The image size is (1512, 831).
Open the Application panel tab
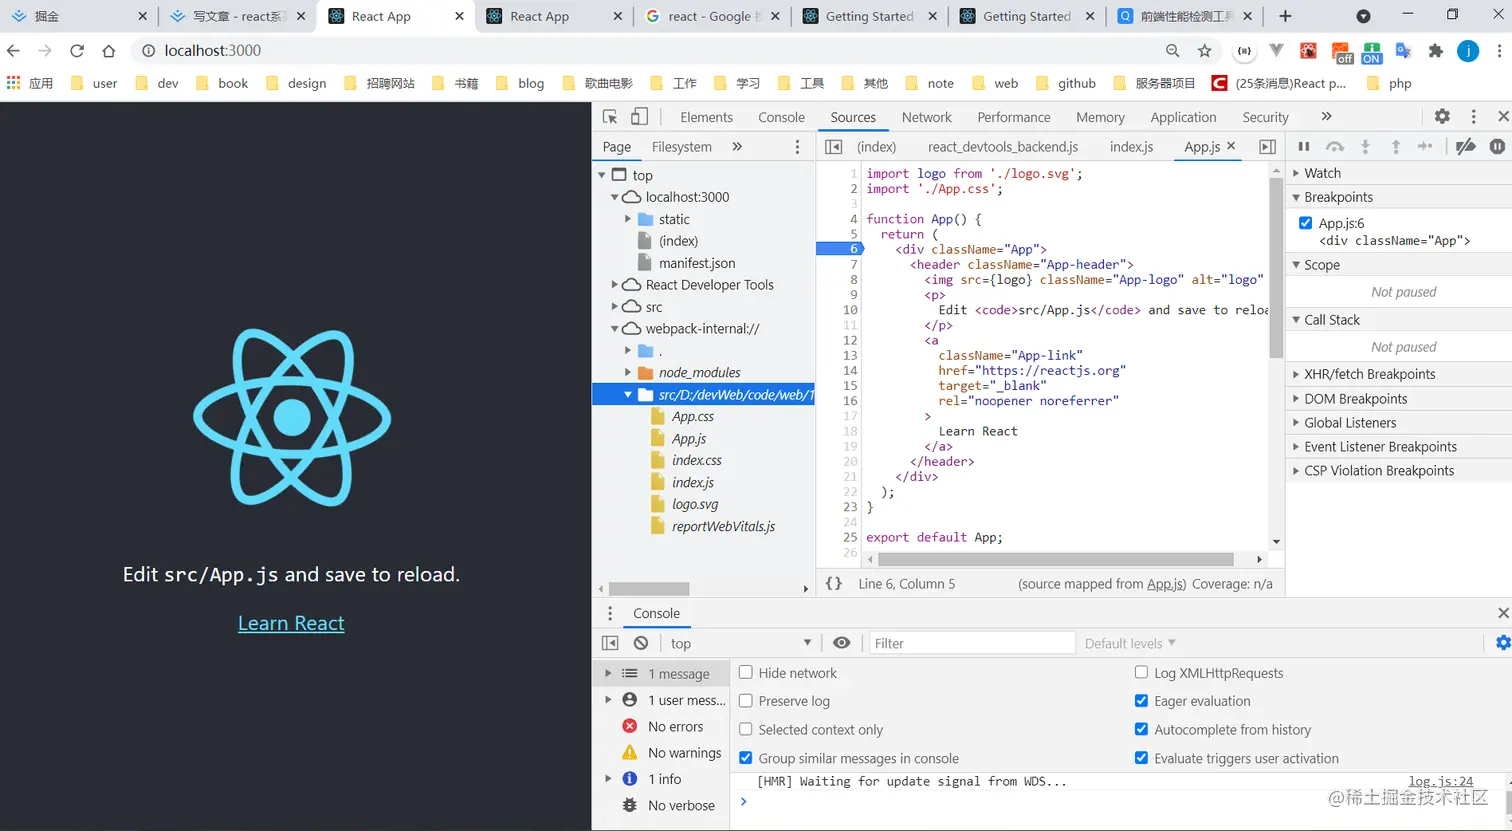click(1183, 117)
